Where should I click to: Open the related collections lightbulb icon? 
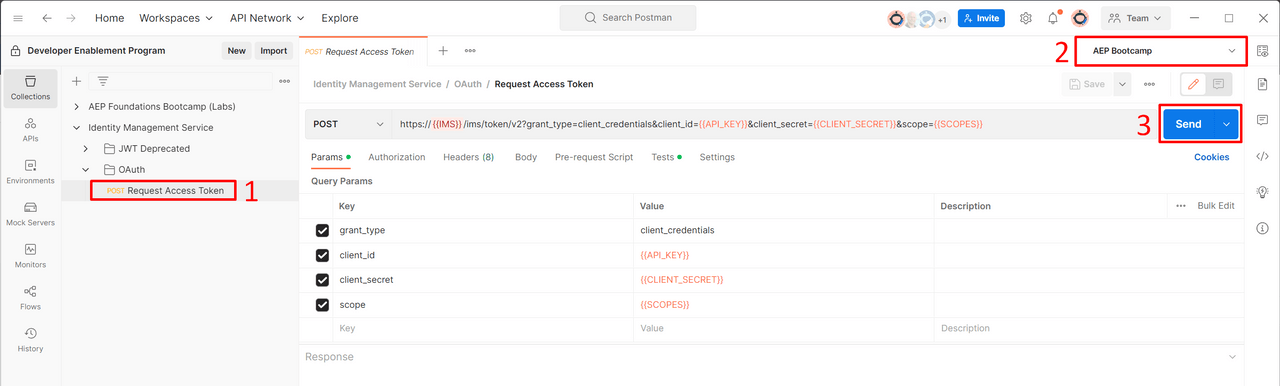(1262, 191)
